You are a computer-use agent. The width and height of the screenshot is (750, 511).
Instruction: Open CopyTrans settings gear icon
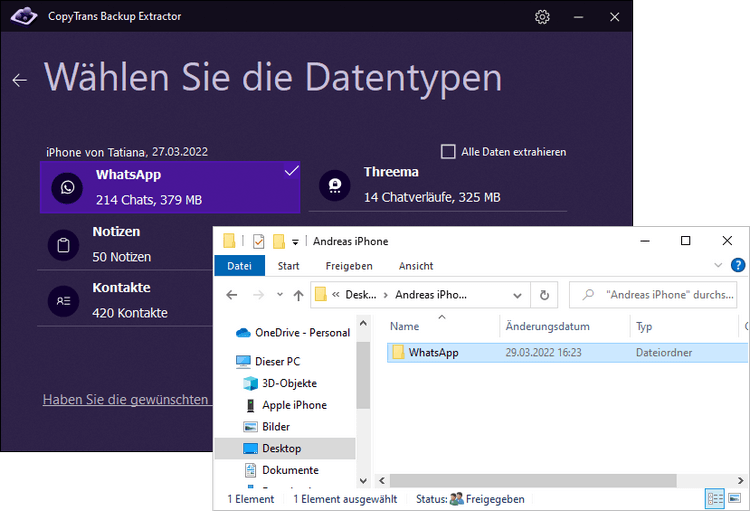(x=542, y=17)
